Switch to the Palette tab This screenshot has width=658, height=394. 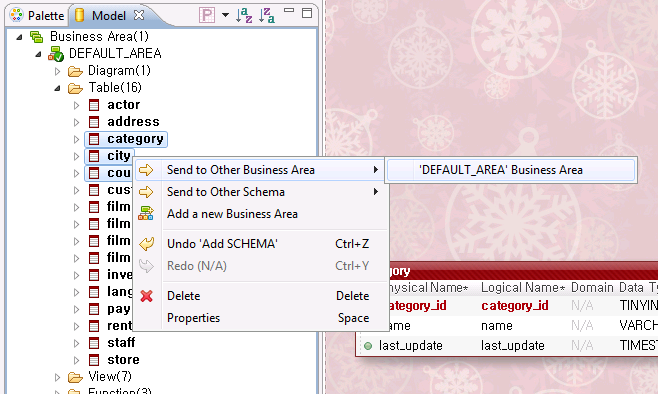point(37,16)
